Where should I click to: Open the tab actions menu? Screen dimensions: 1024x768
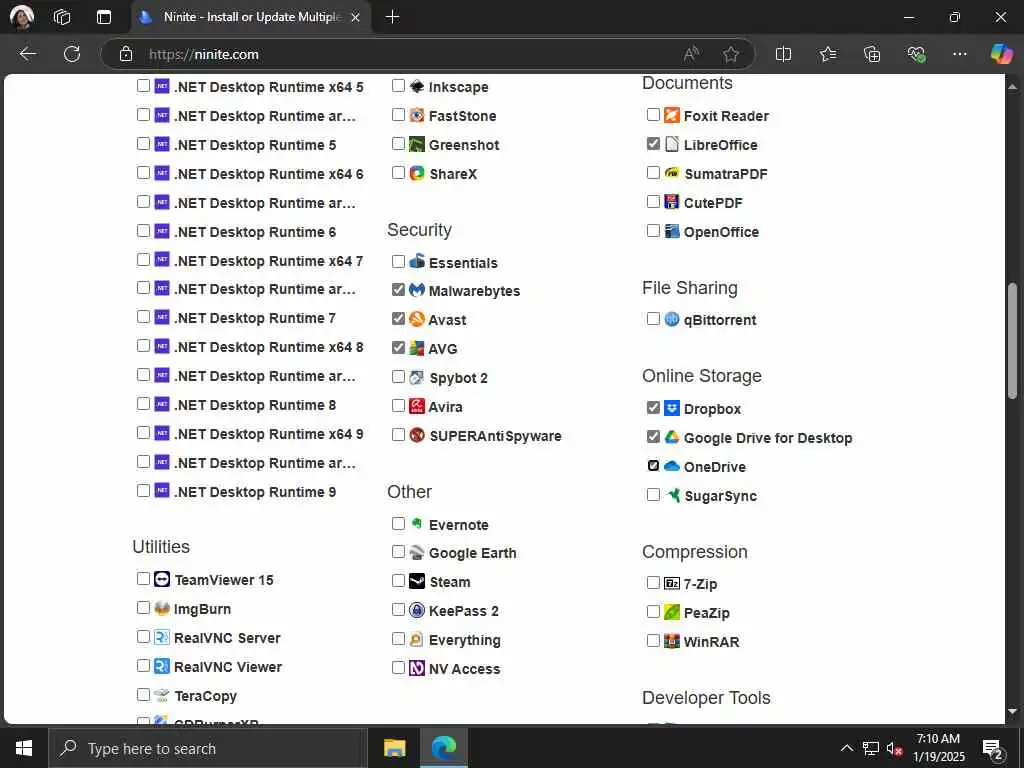click(104, 17)
